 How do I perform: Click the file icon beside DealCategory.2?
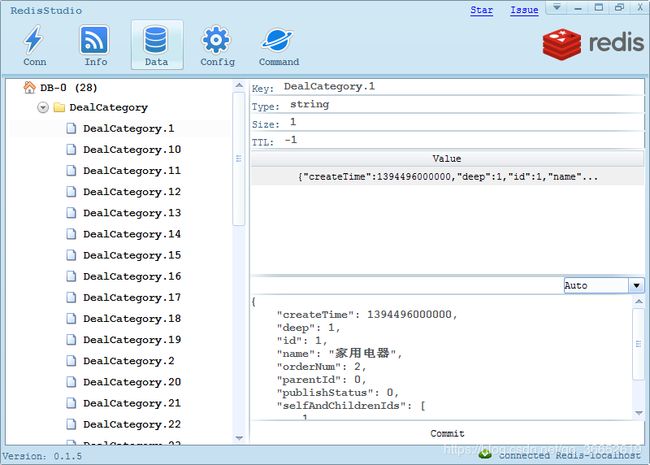(x=71, y=361)
